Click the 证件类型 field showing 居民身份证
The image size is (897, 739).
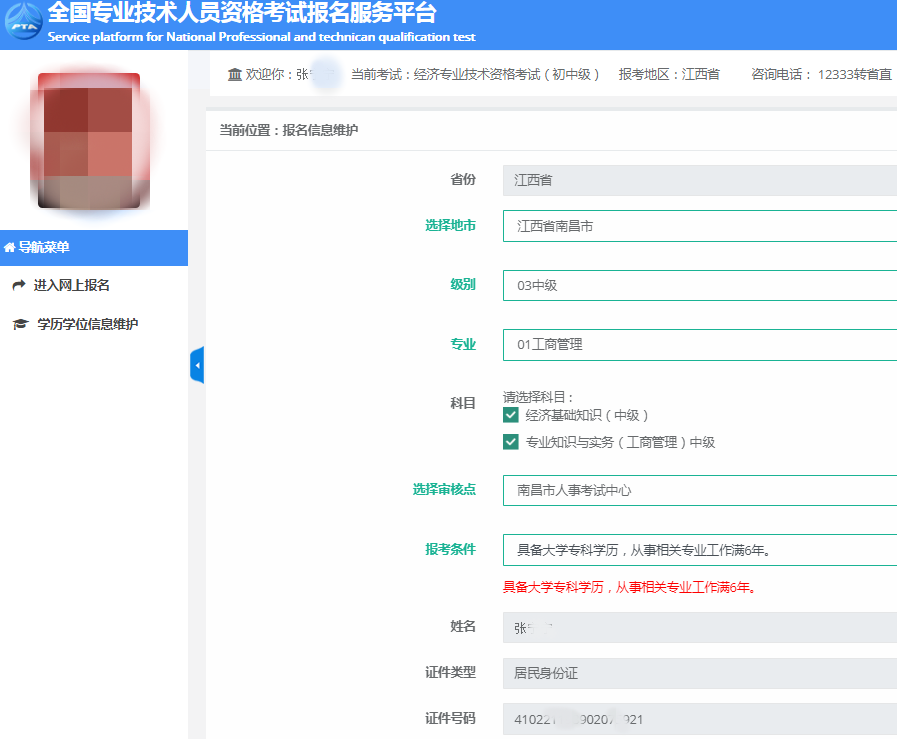pos(700,673)
